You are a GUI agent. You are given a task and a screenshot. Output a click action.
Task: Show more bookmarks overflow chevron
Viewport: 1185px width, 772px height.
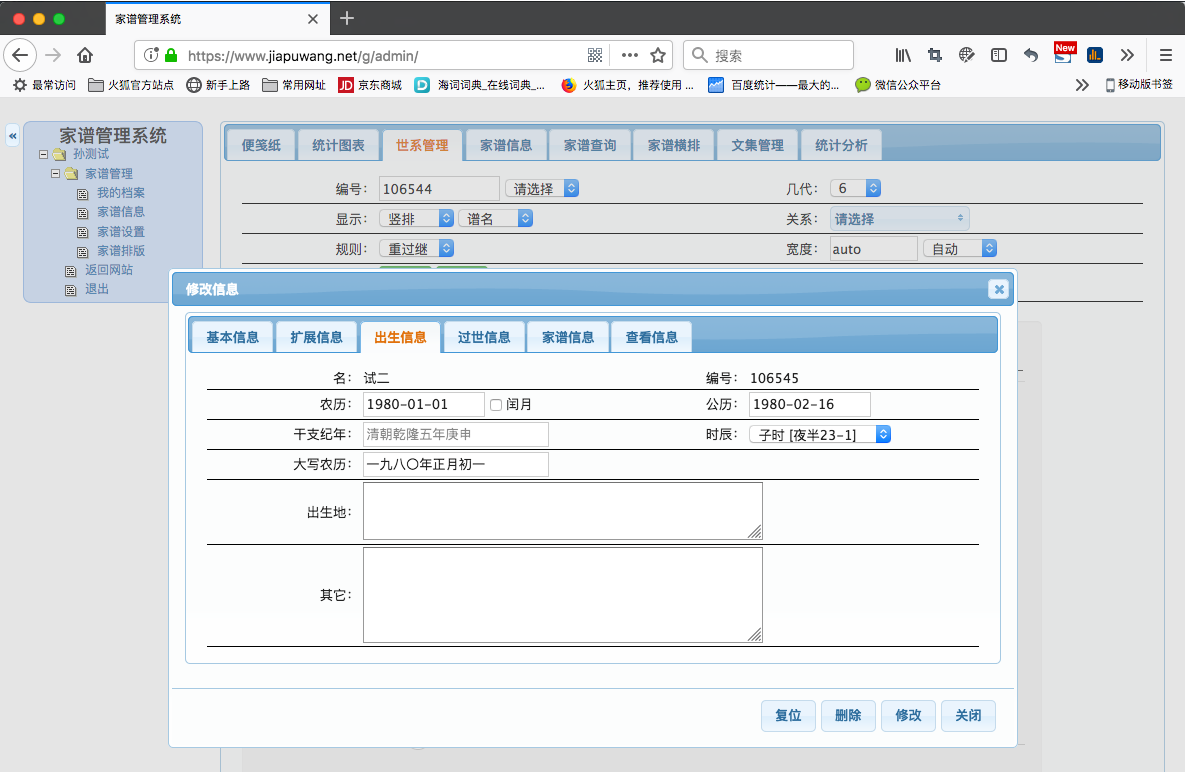[x=1082, y=85]
